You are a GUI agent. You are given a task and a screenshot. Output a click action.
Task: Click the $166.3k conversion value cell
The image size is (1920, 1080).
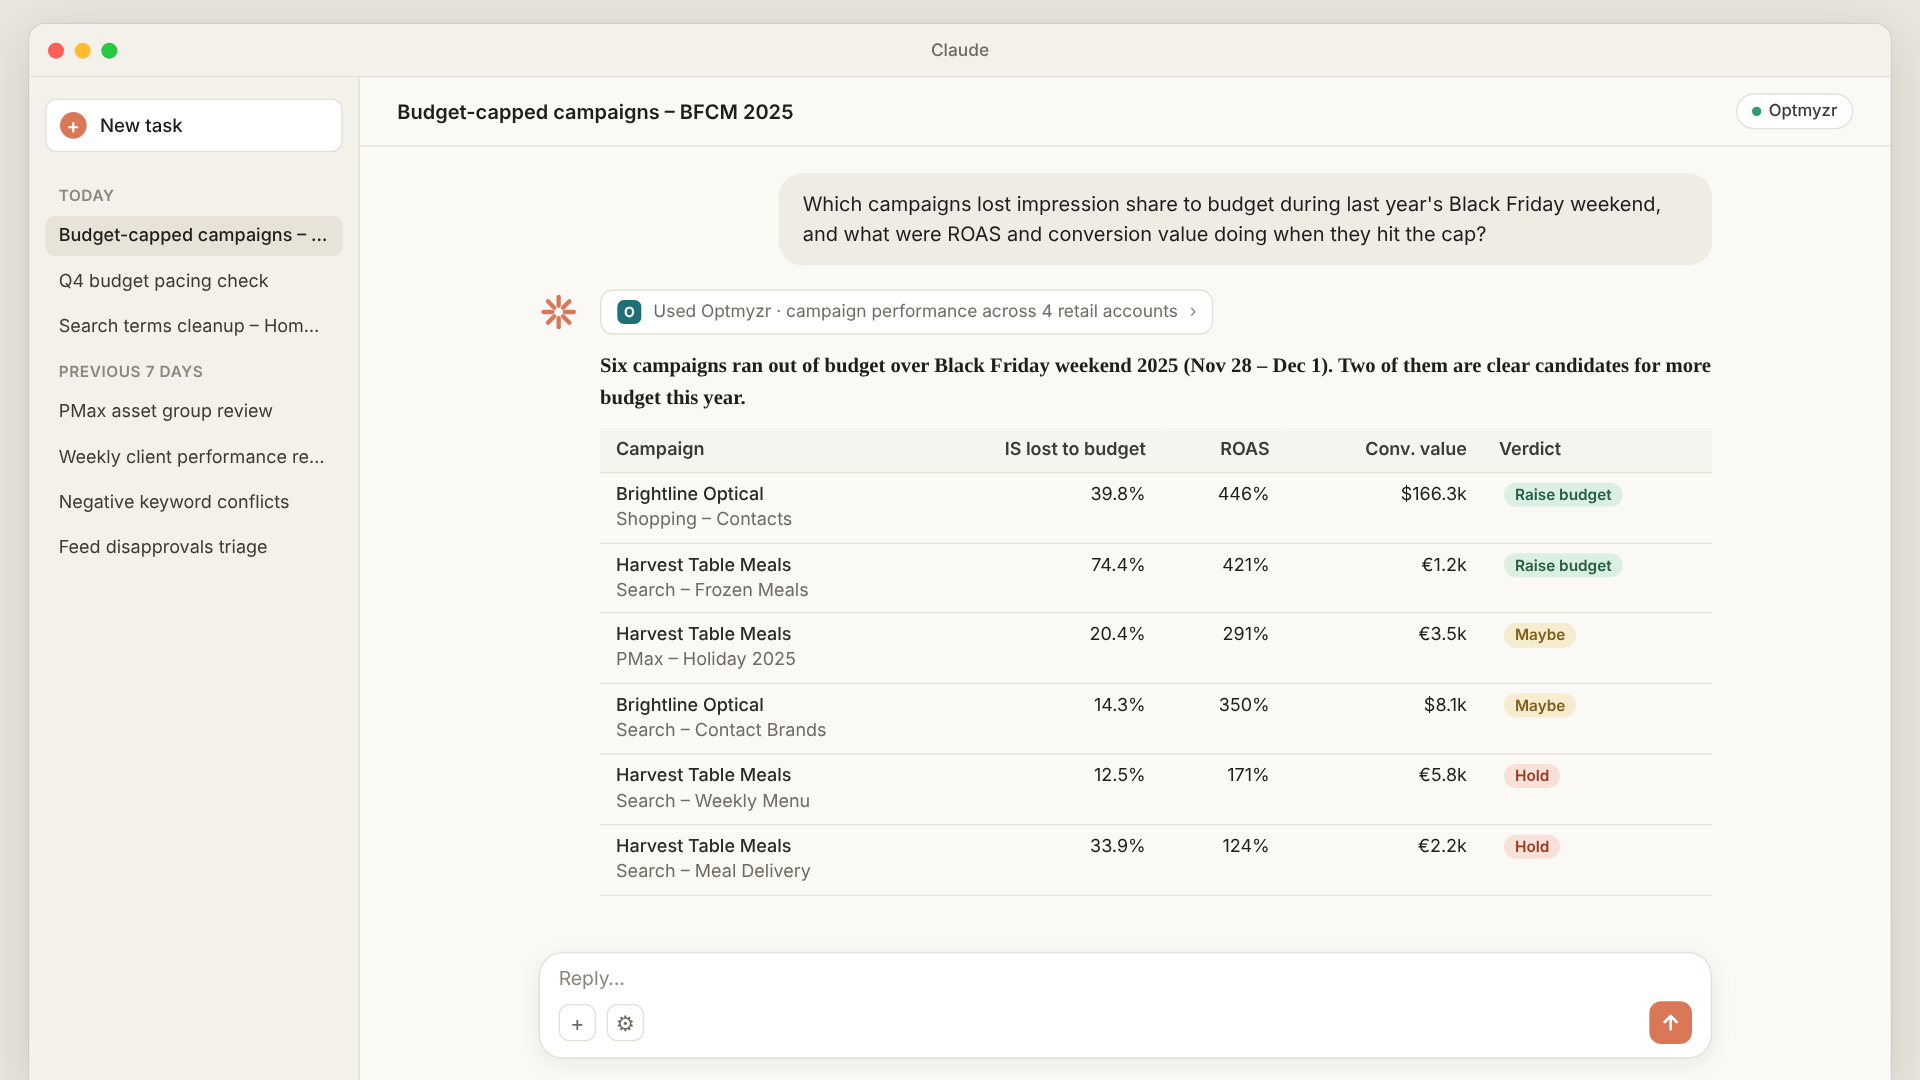coord(1433,494)
